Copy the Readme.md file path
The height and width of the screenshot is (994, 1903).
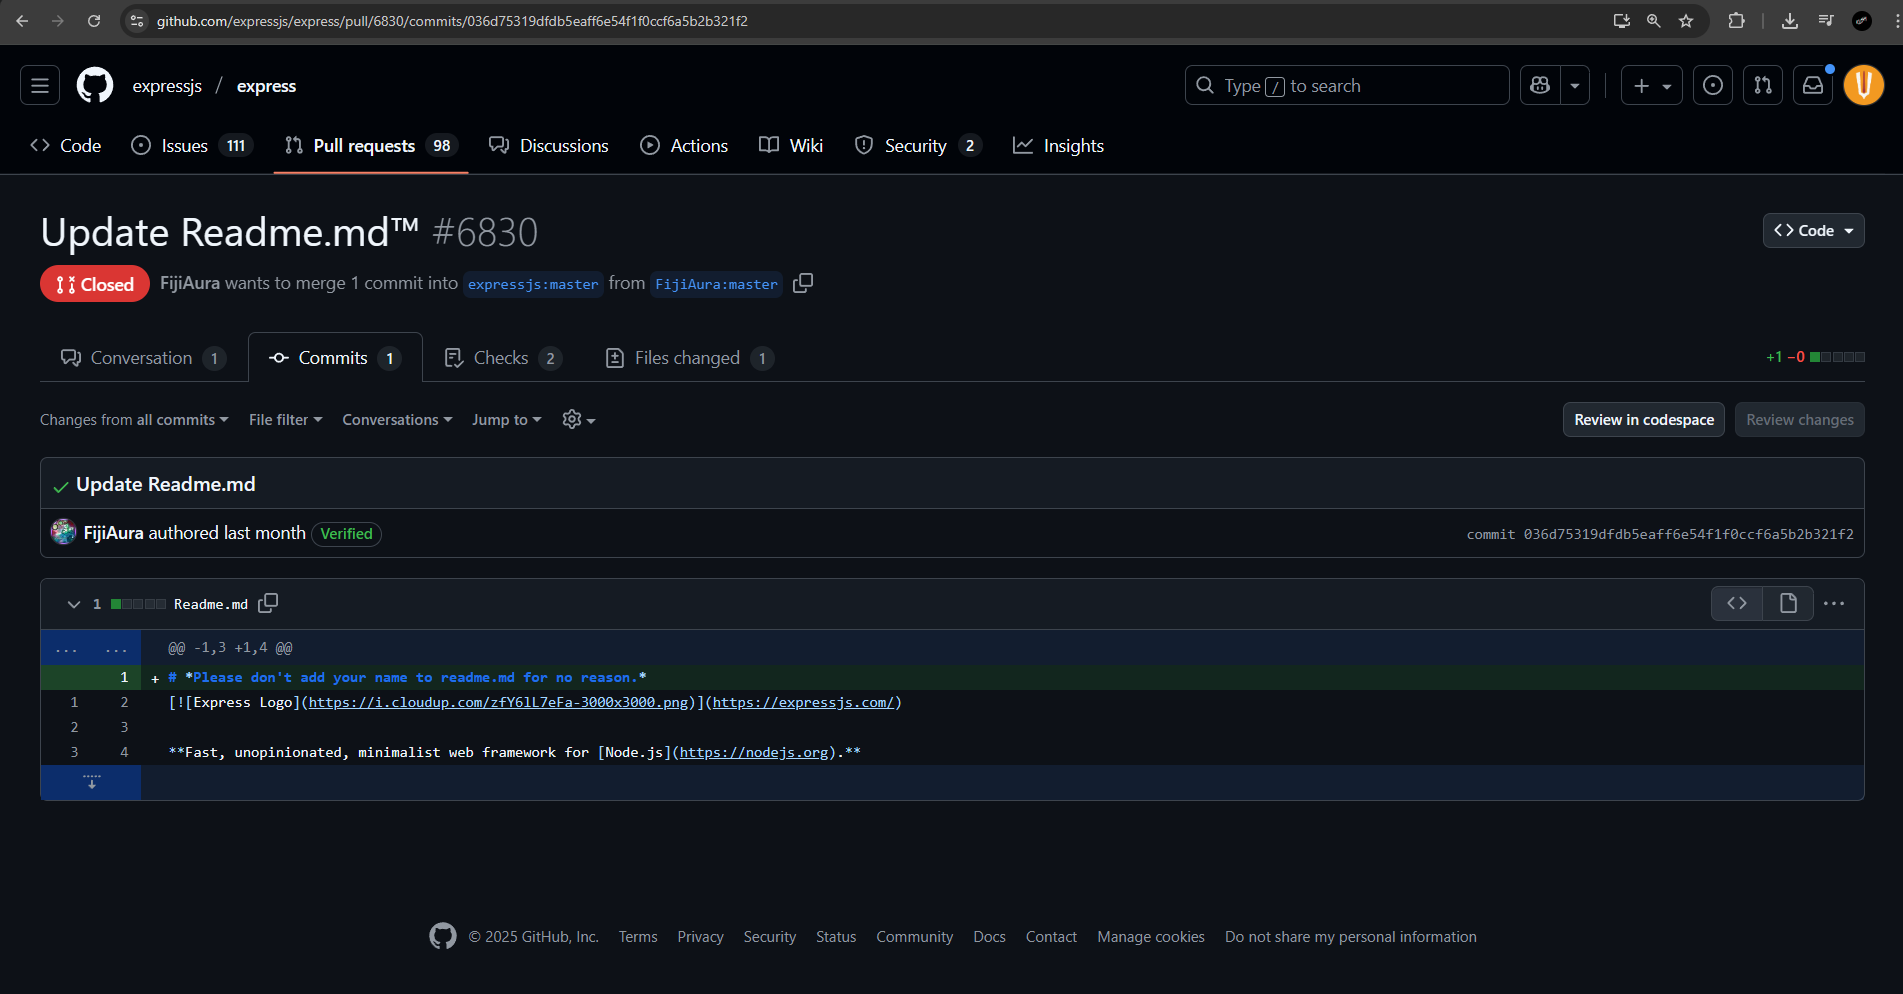pos(268,603)
